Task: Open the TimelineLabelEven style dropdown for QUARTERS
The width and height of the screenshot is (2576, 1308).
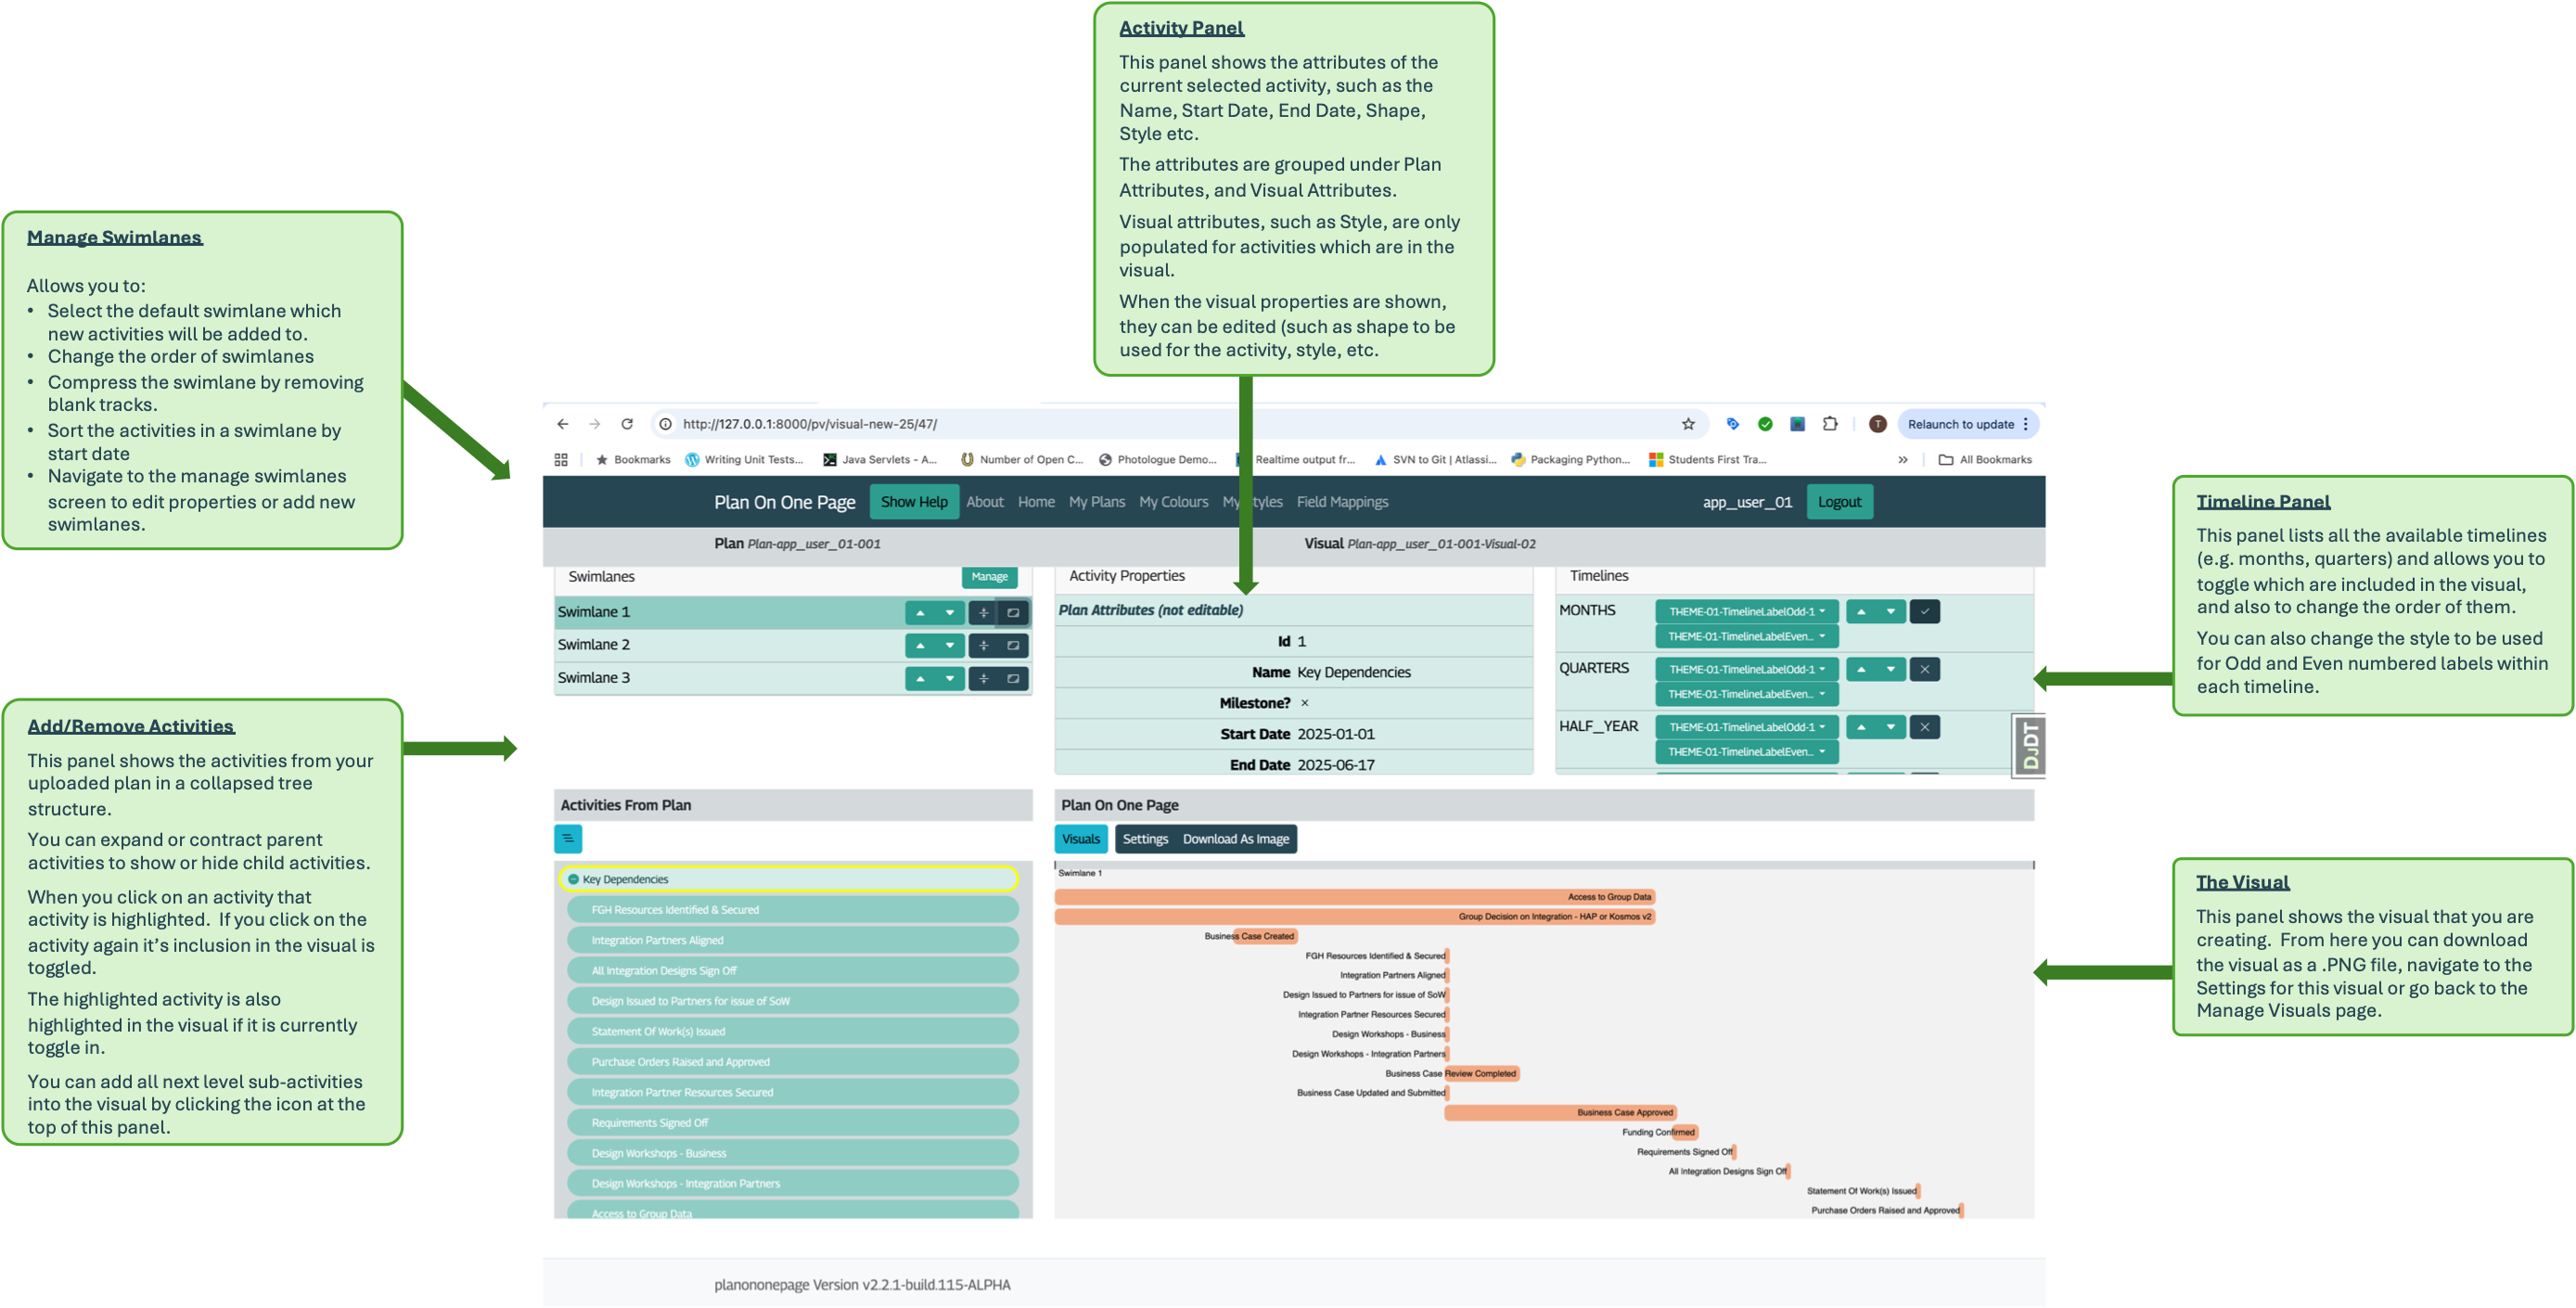Action: (1746, 693)
